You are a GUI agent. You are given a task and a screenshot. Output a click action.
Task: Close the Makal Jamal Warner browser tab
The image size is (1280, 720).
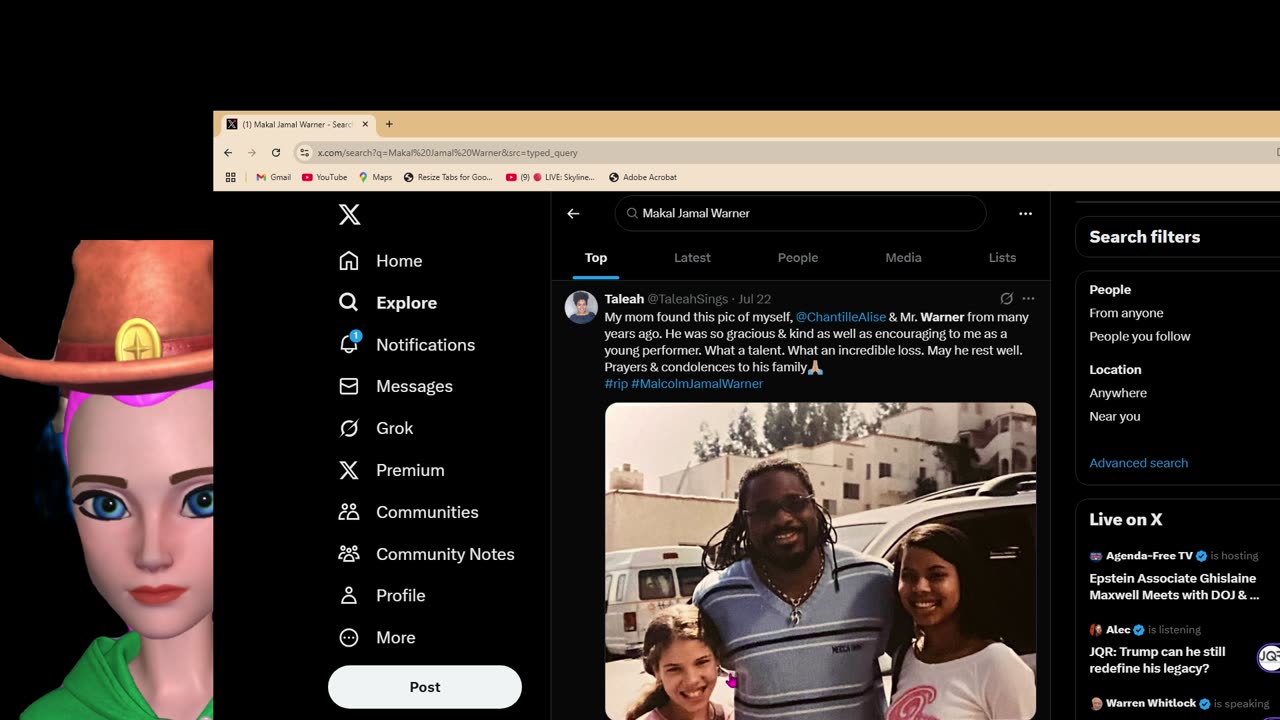pos(365,124)
